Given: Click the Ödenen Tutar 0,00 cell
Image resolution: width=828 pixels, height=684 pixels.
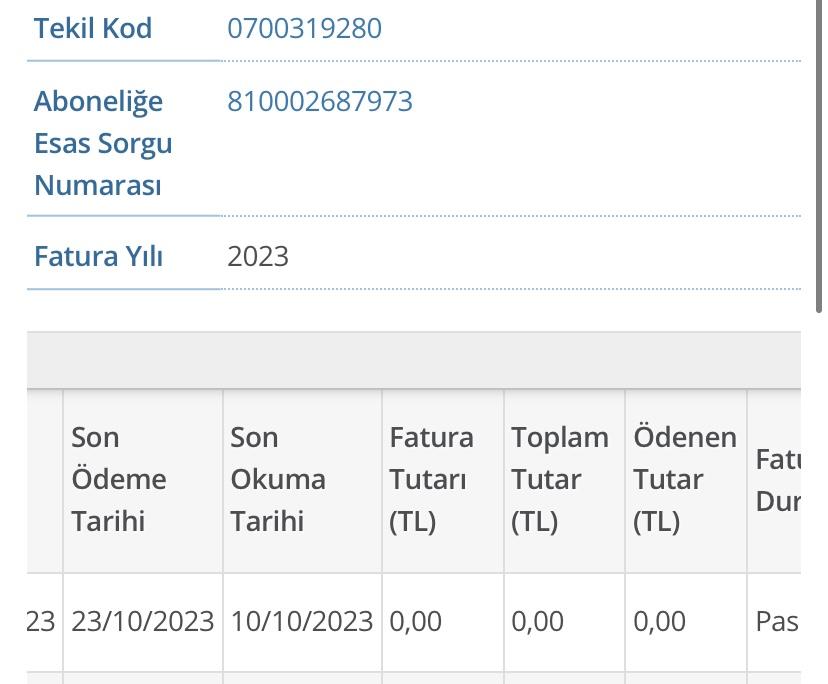Looking at the screenshot, I should click(686, 621).
